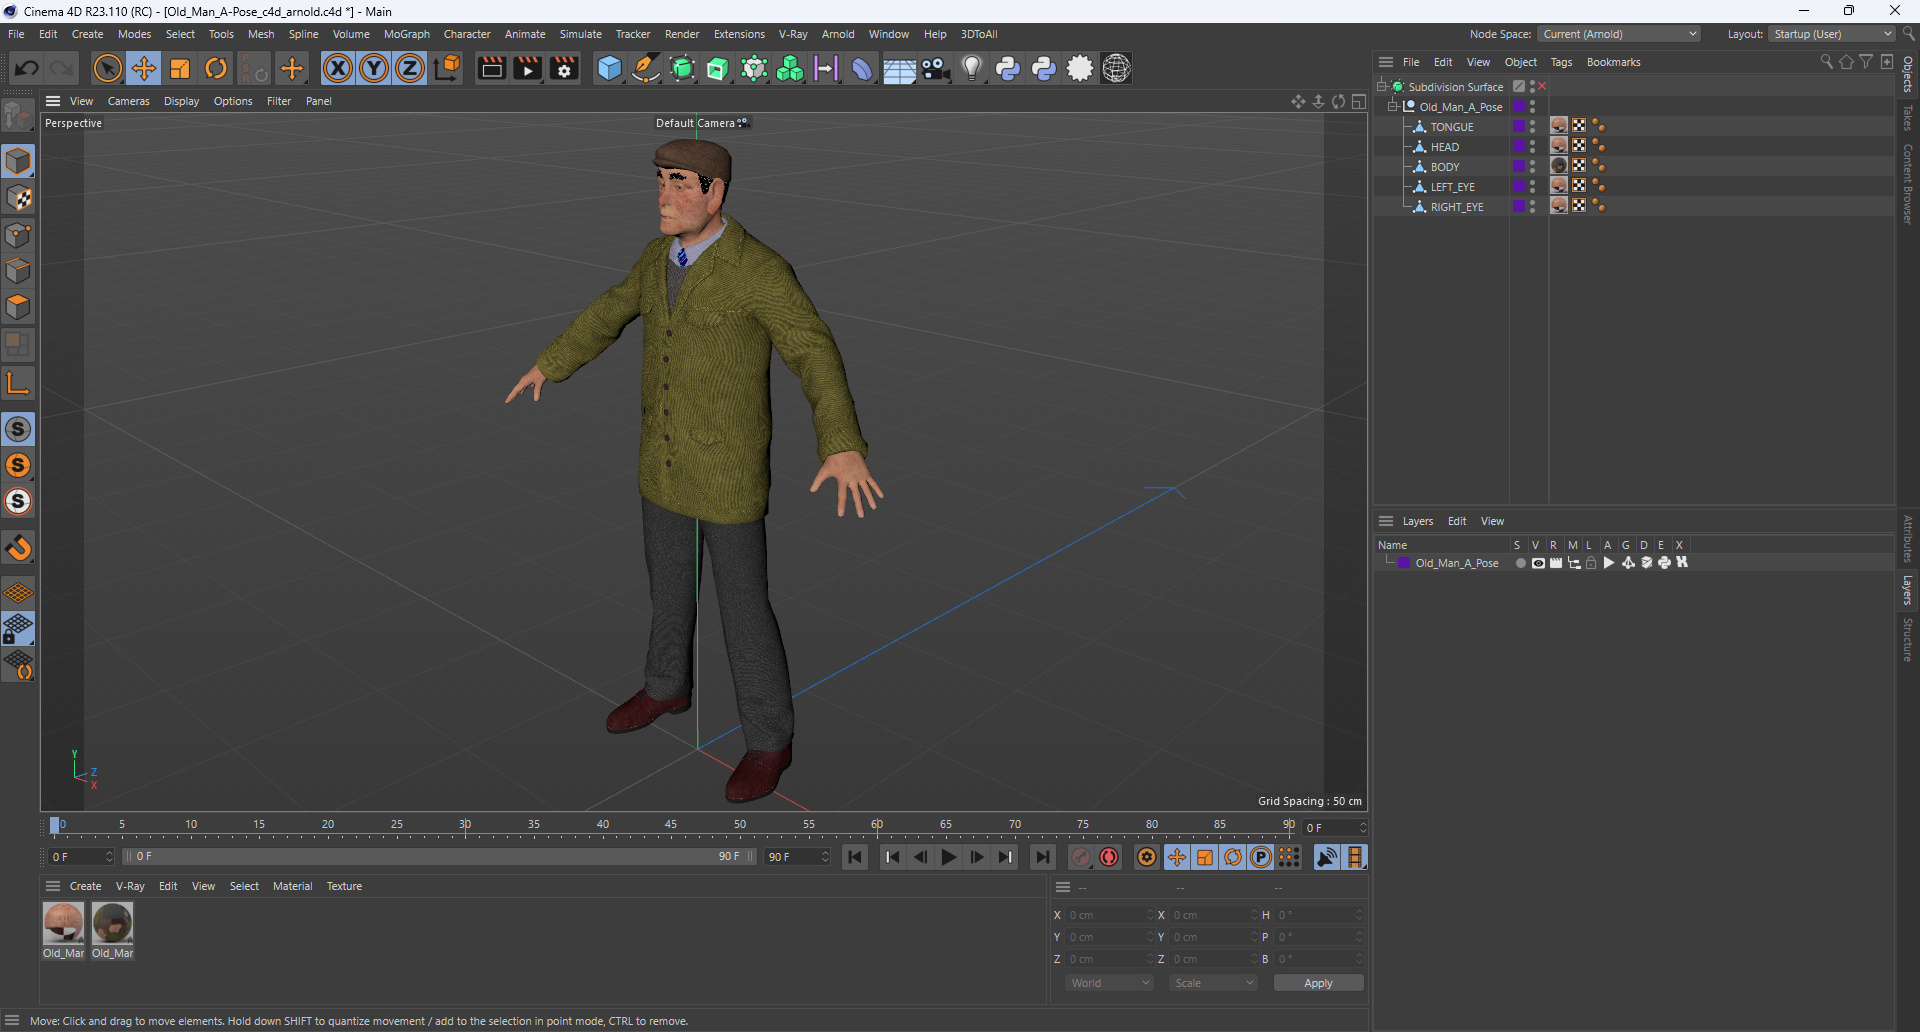Activate the Rotate tool

pos(216,68)
